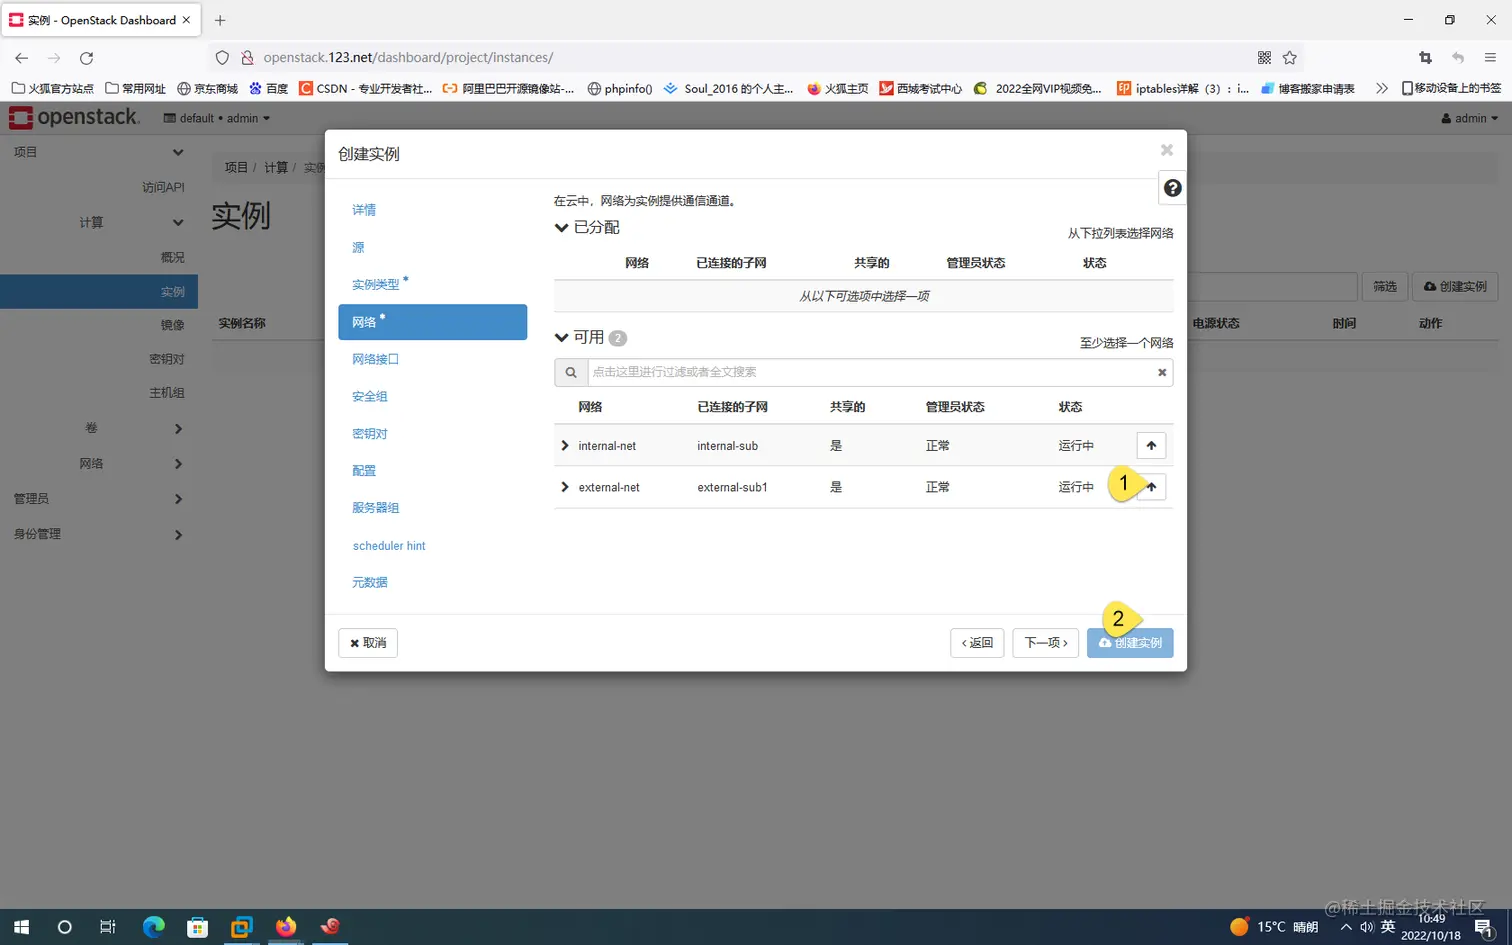Allocate internal-net using its up arrow button
This screenshot has height=945, width=1512.
tap(1151, 446)
